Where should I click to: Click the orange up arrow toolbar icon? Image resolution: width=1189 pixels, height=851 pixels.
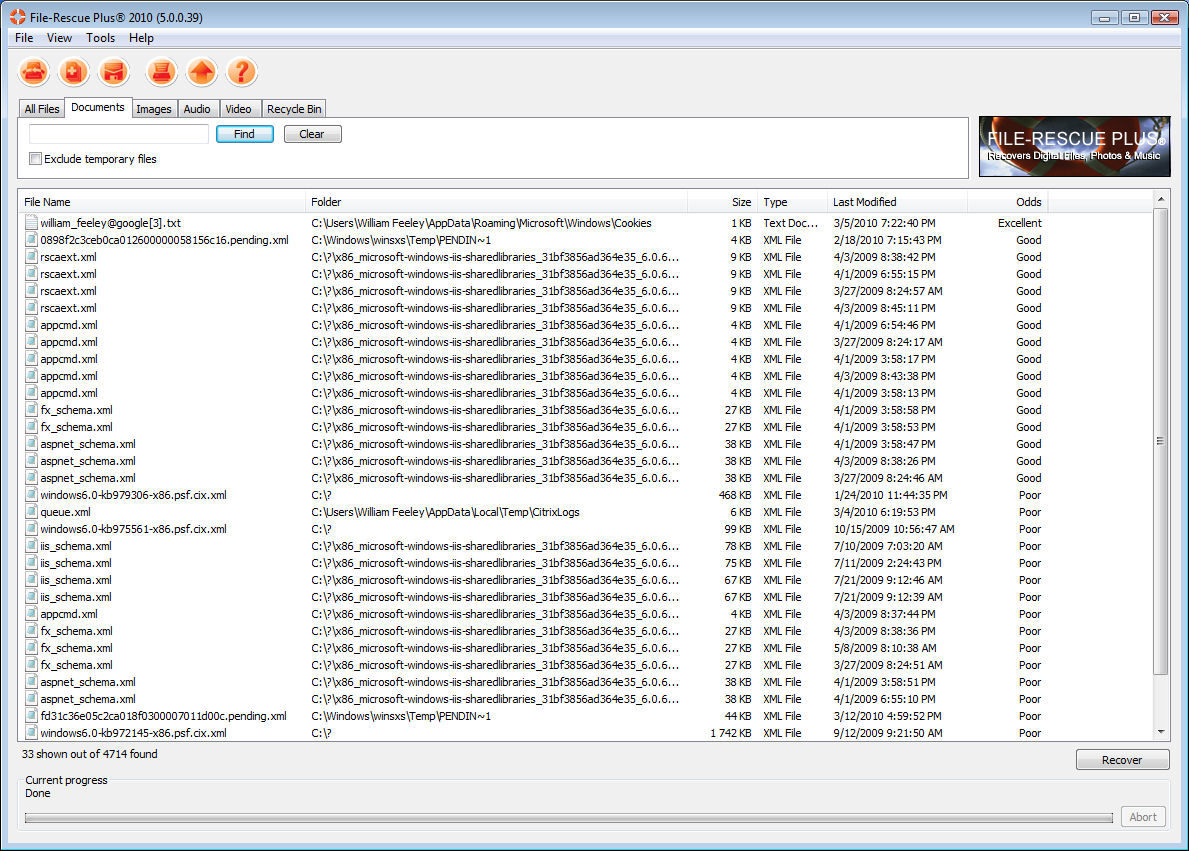tap(202, 72)
